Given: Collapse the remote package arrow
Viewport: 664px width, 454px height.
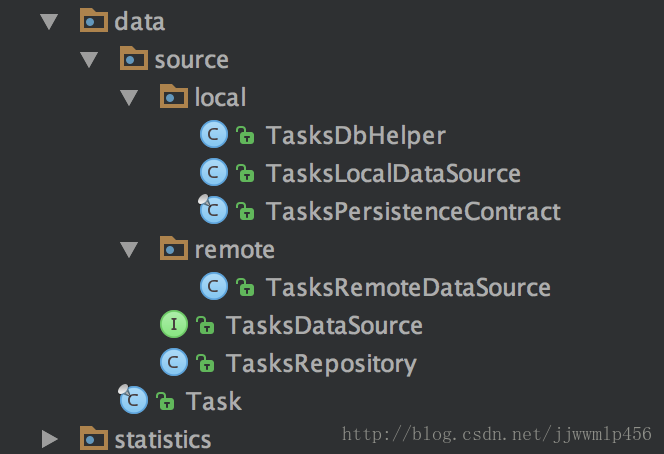Looking at the screenshot, I should [129, 249].
